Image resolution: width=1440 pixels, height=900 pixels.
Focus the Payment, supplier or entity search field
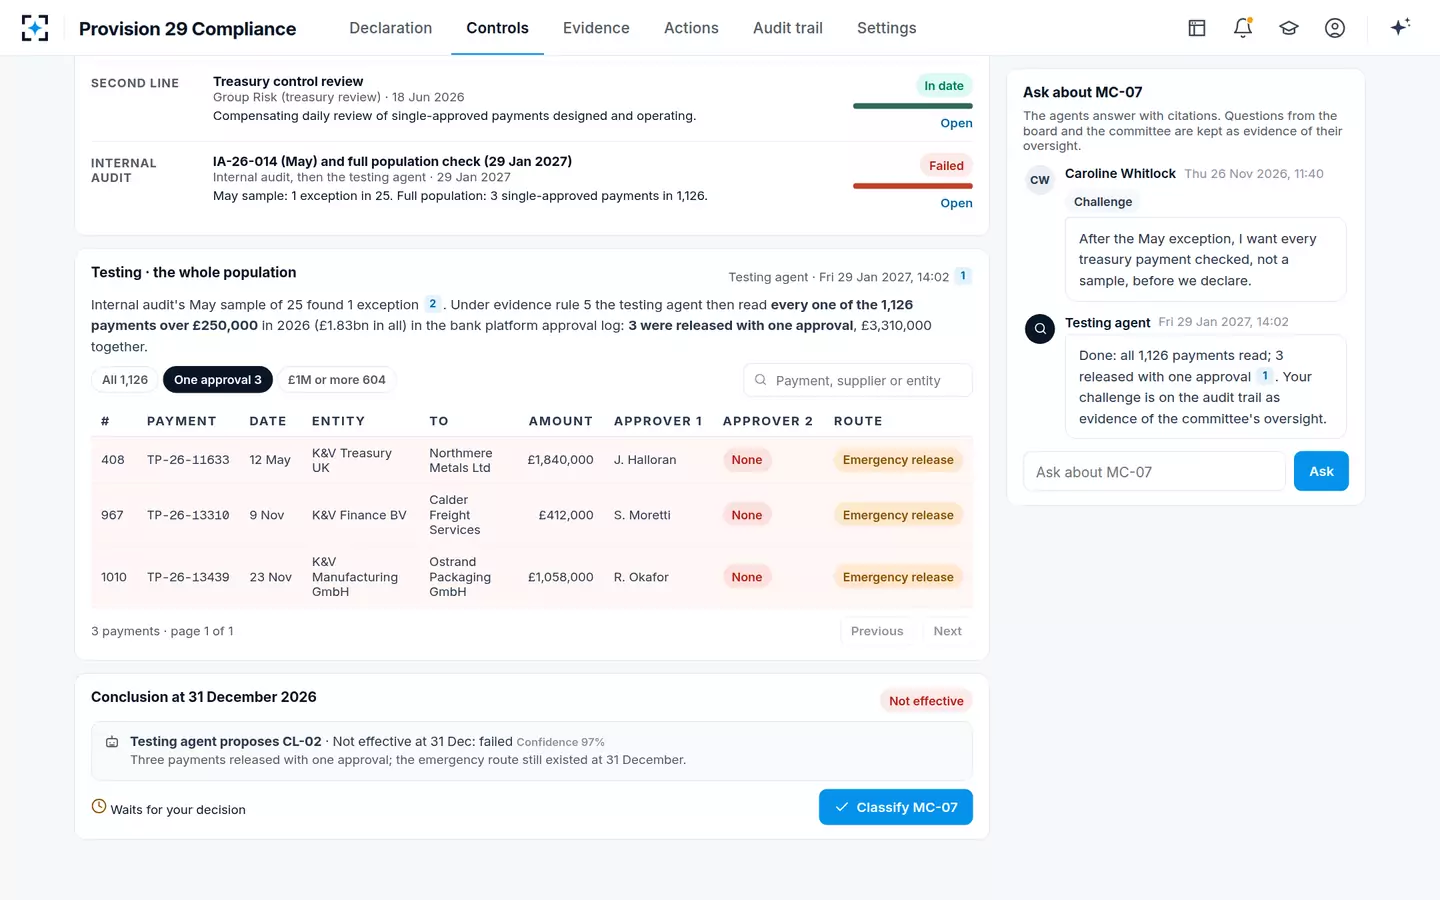858,380
